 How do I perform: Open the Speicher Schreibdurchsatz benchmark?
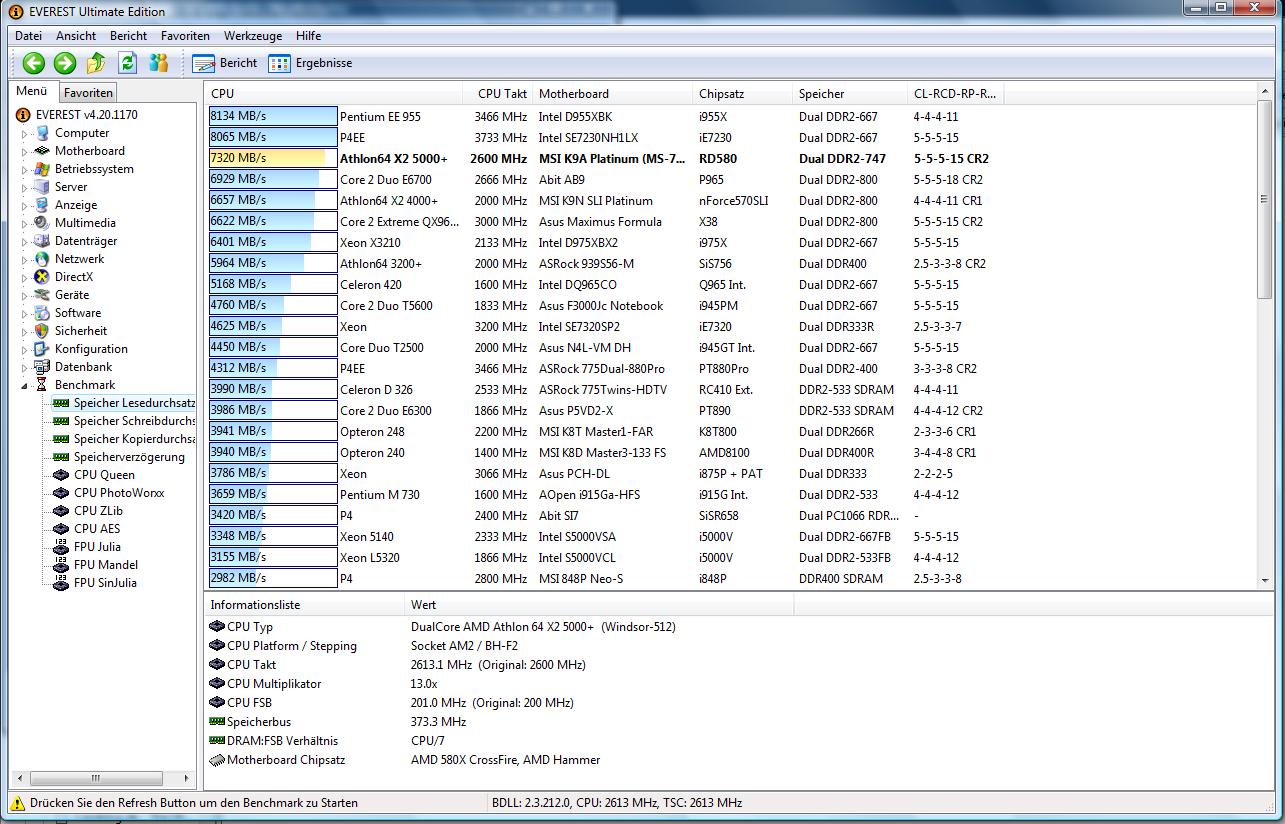point(135,421)
